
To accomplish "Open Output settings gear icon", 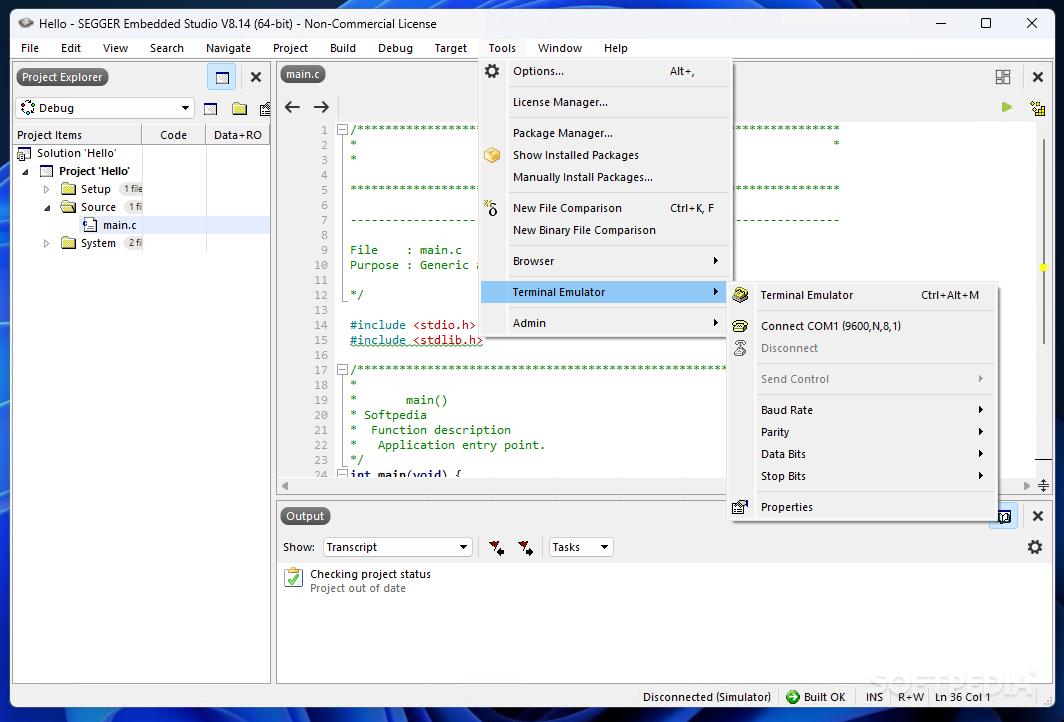I will pyautogui.click(x=1035, y=546).
